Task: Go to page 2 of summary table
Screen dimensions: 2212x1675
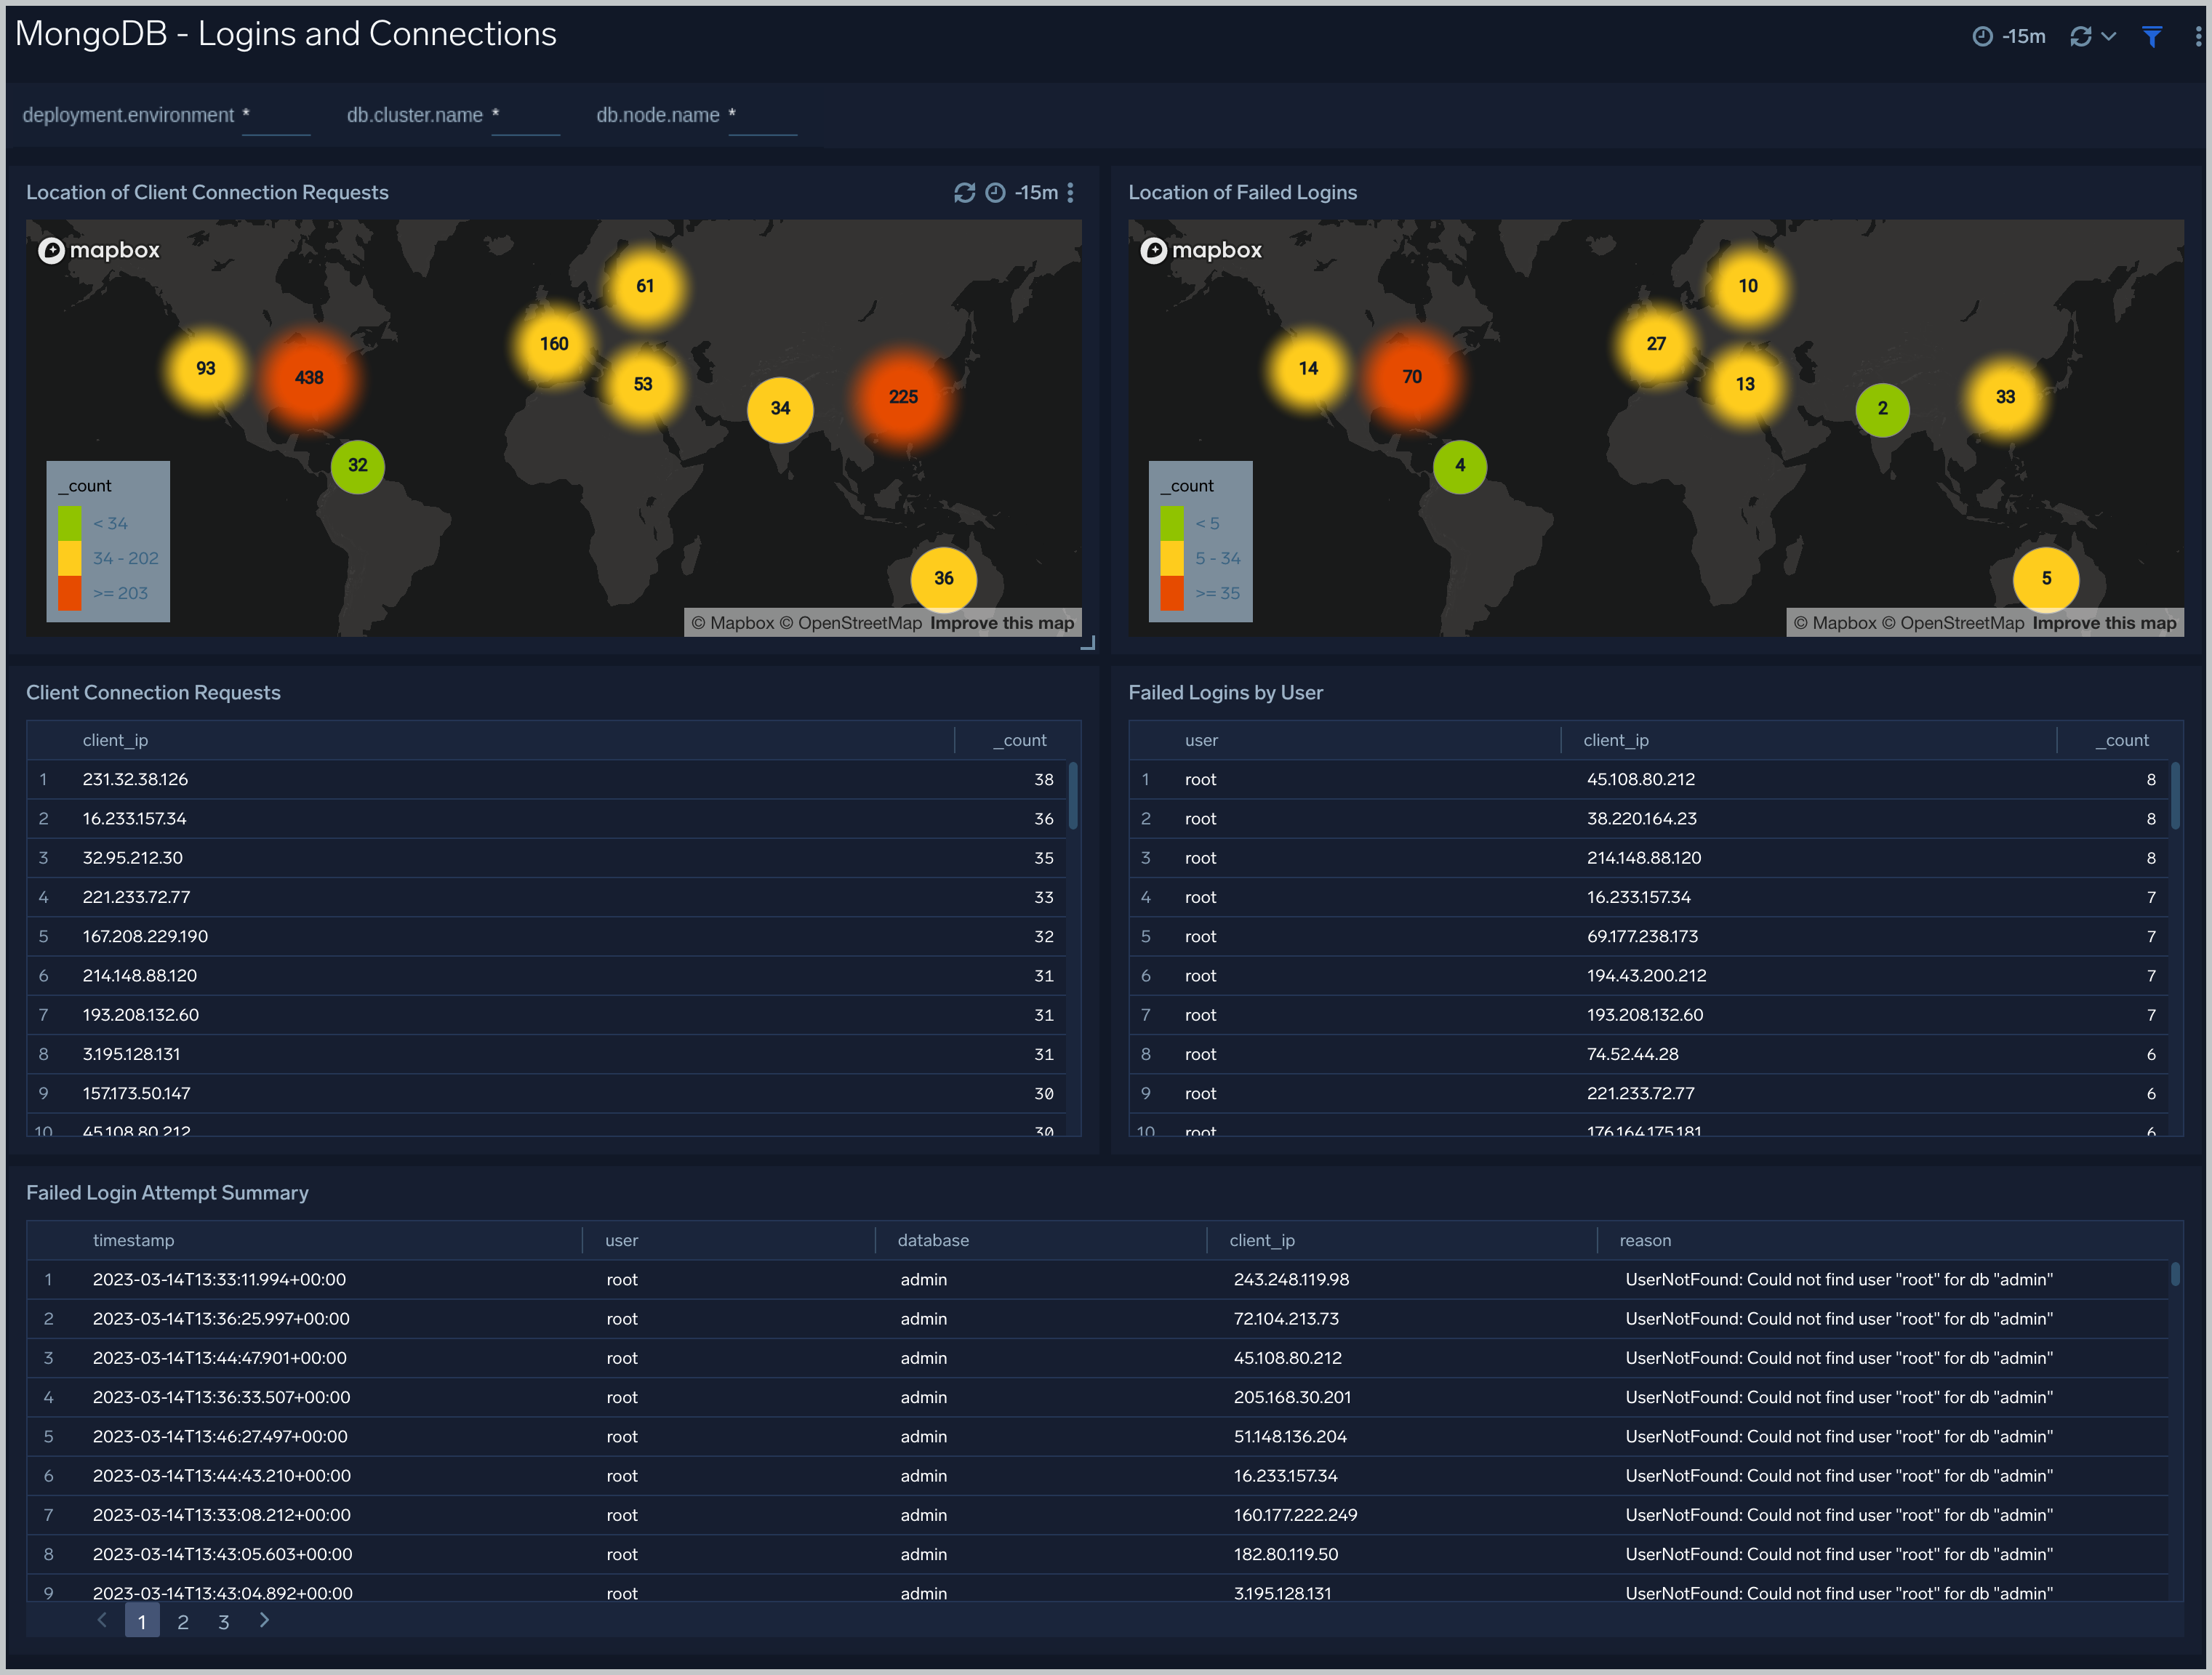Action: click(183, 1622)
